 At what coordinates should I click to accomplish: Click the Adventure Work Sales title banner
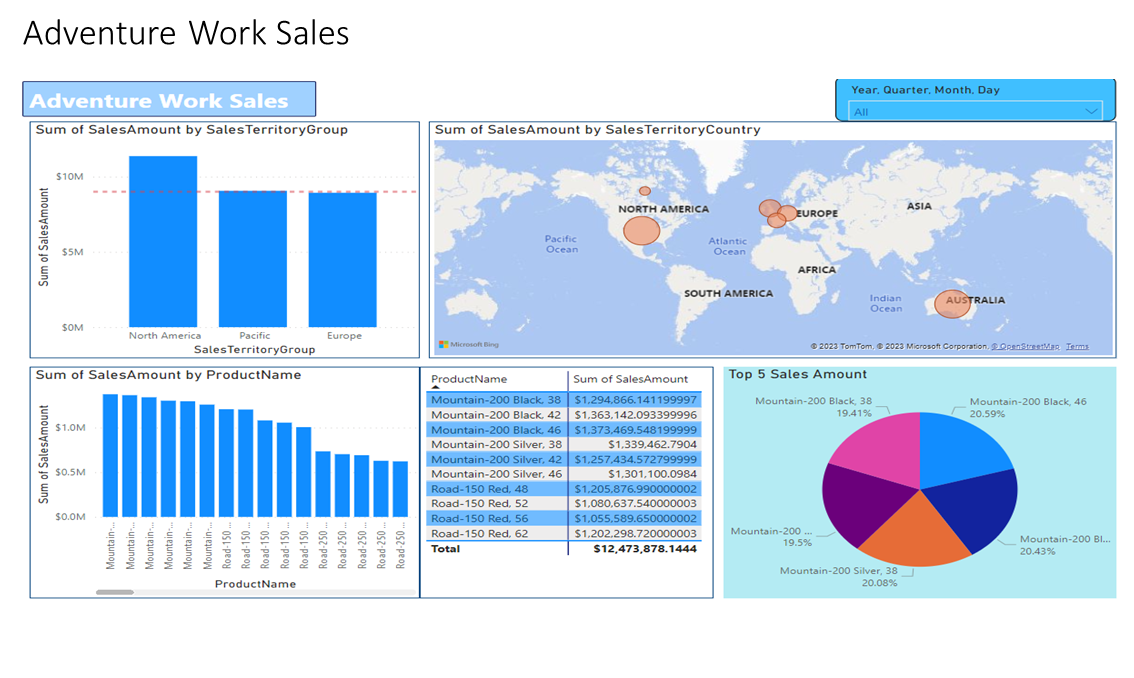[169, 100]
